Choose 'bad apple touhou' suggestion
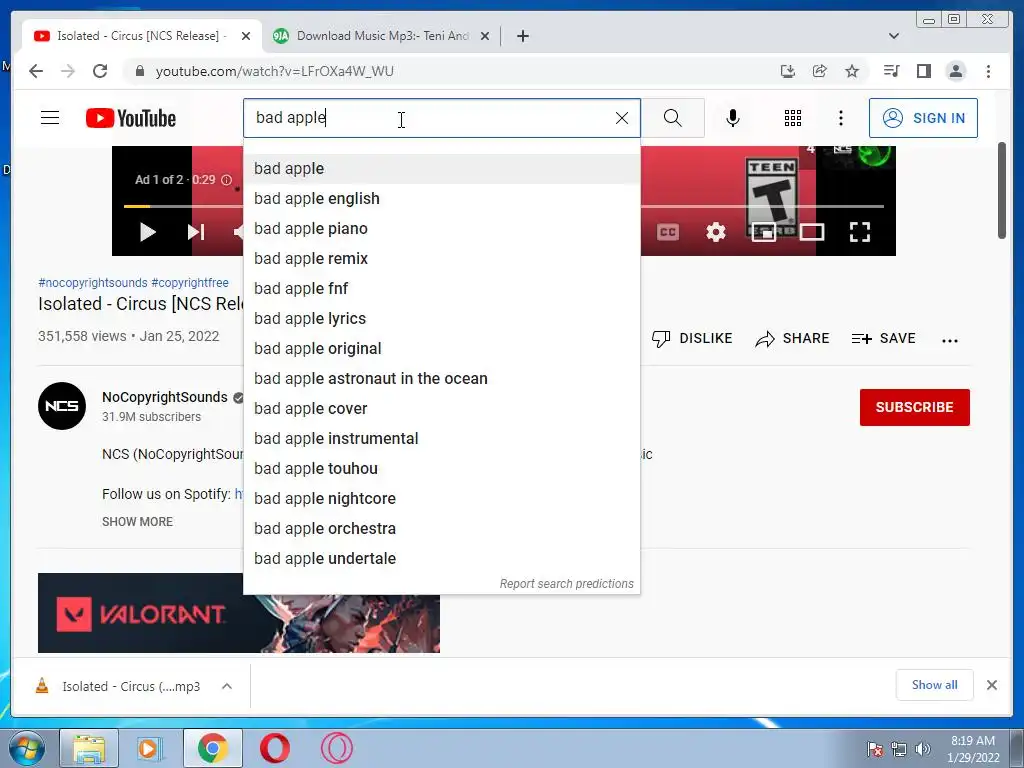 [x=441, y=469]
